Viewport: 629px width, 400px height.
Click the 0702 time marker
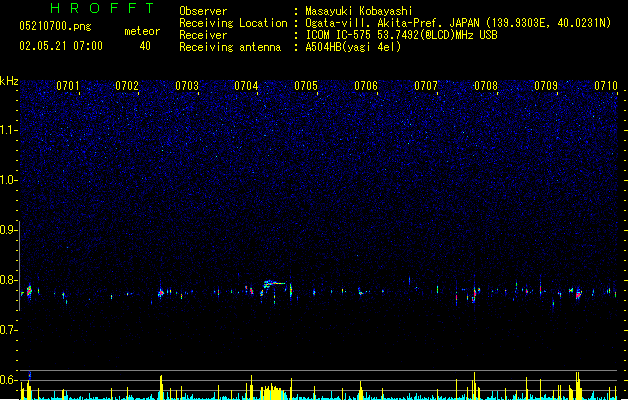pos(127,86)
